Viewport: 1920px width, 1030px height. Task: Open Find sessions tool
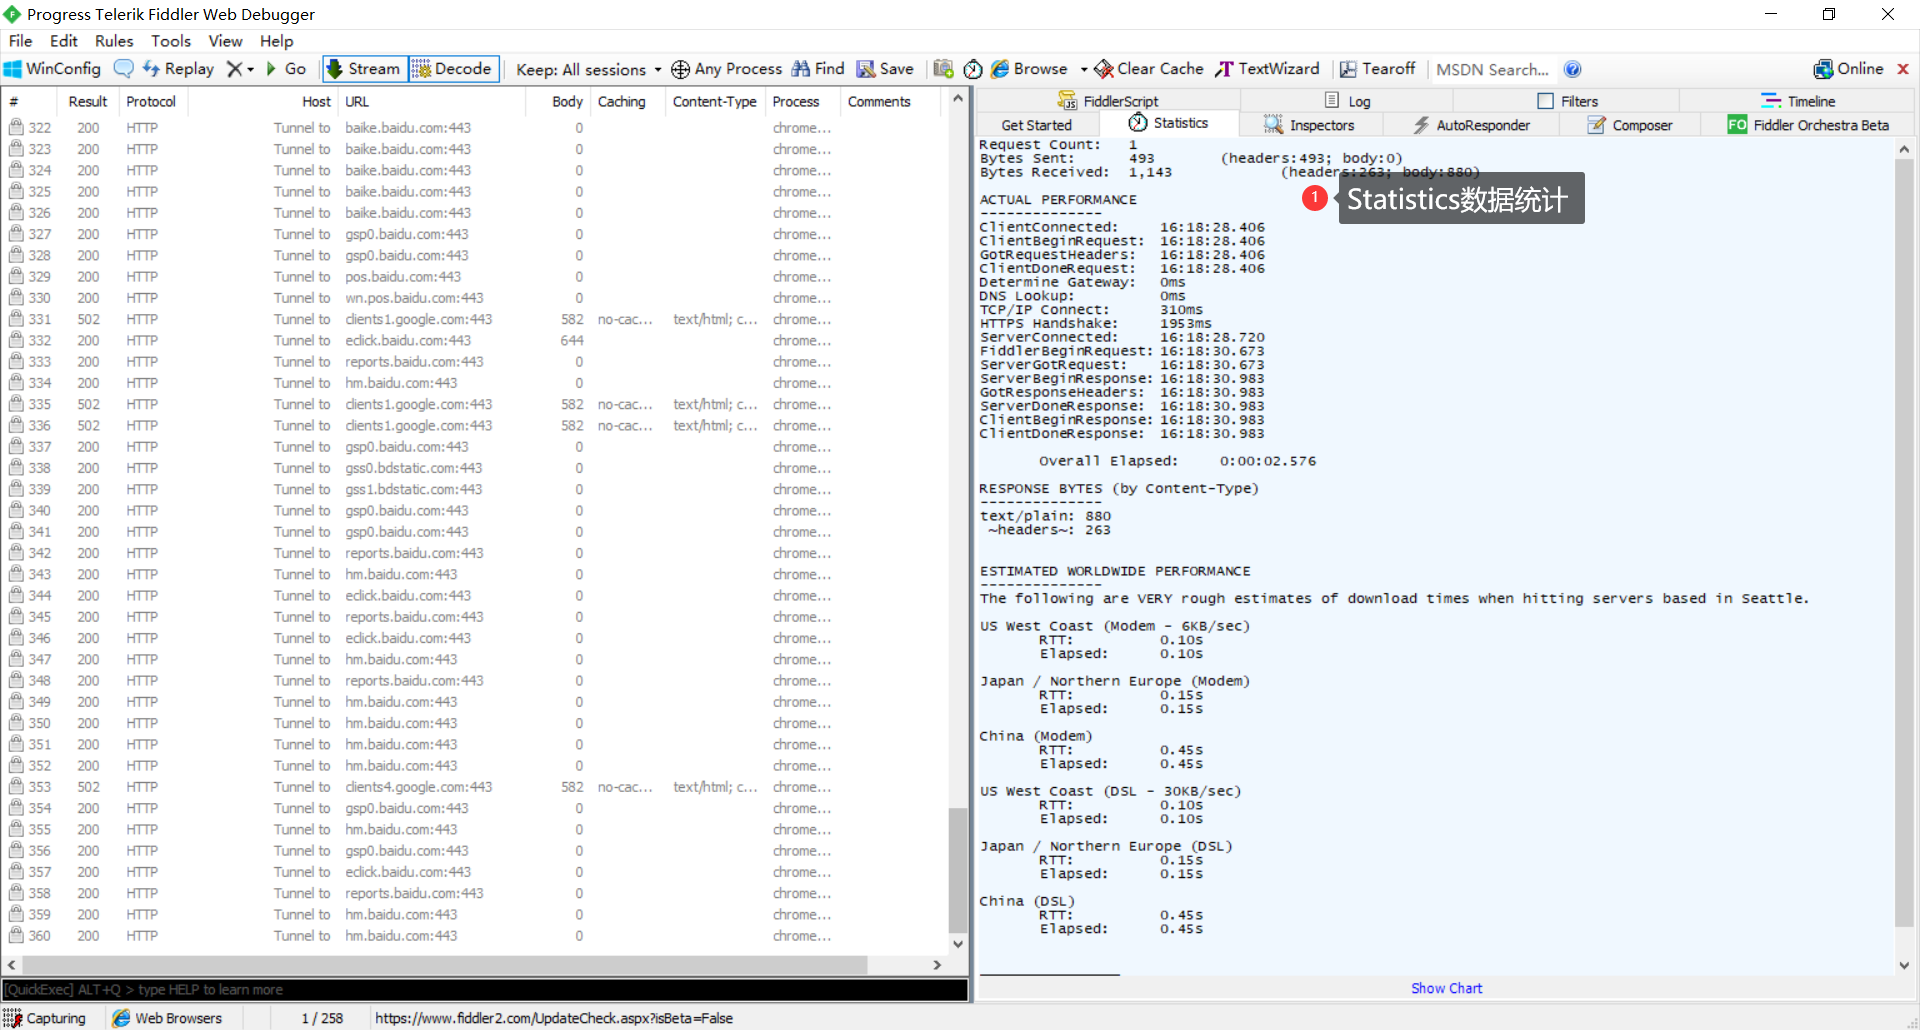819,69
